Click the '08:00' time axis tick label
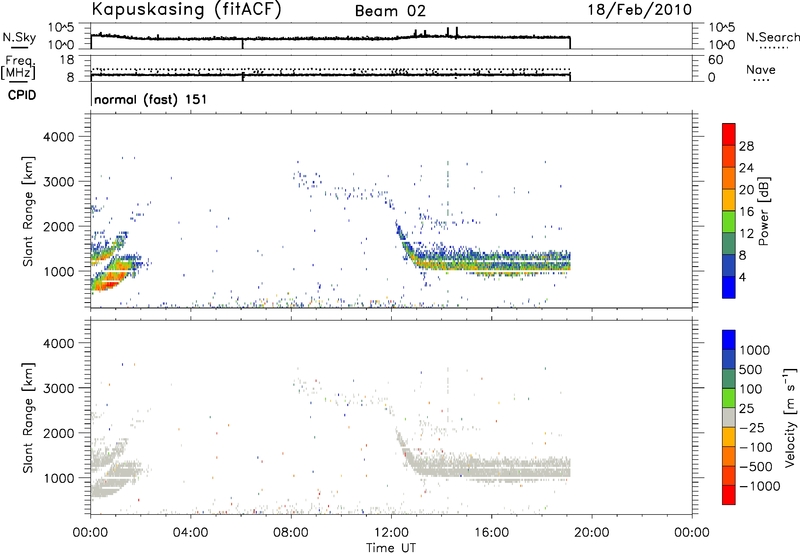Viewport: 800px width, 554px height. click(291, 533)
